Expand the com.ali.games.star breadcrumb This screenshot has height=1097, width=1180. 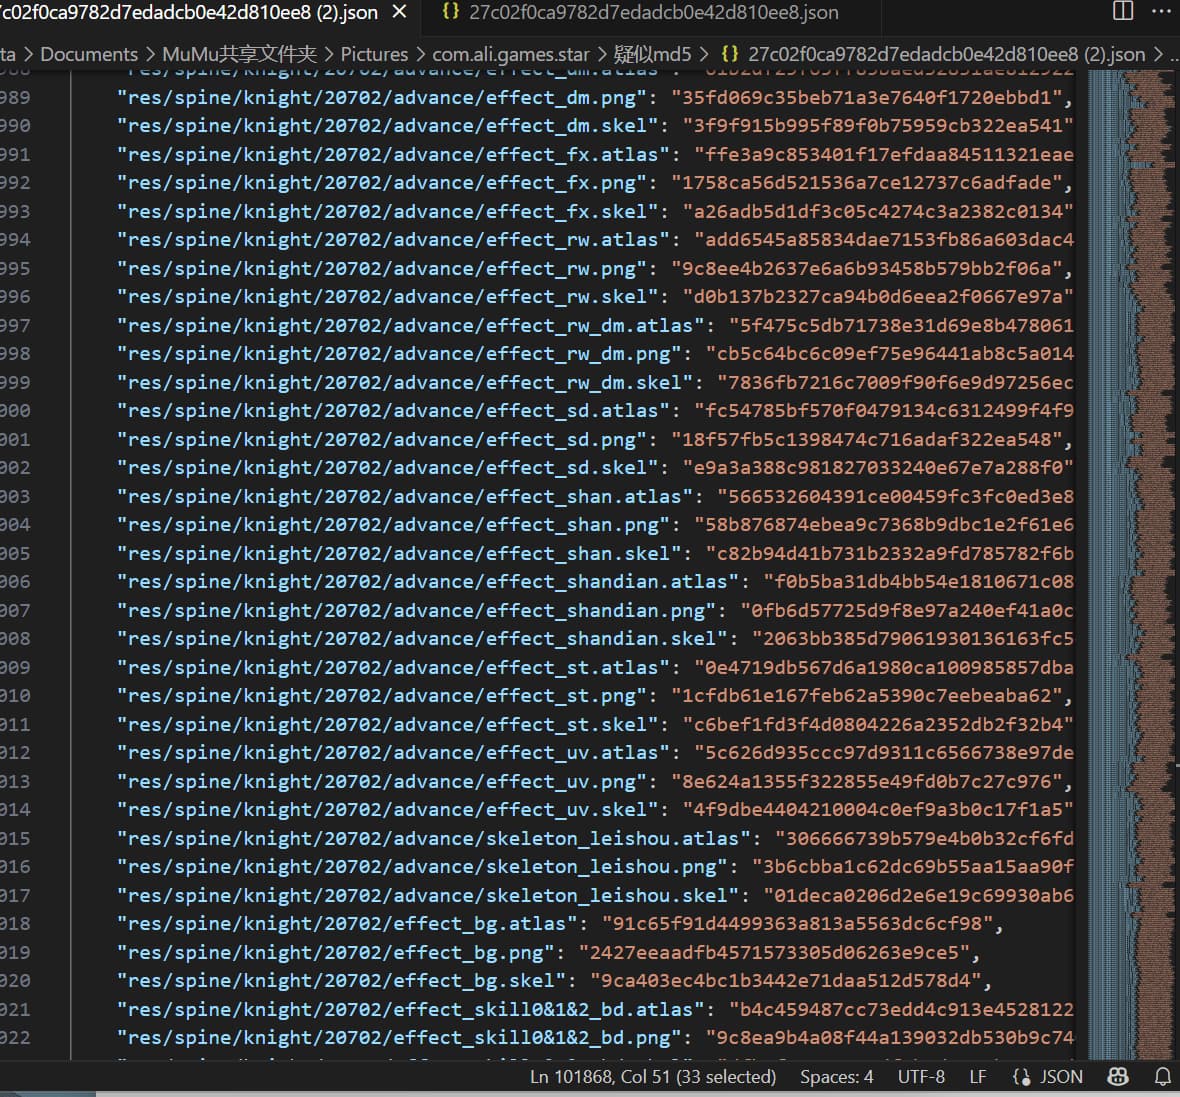tap(510, 54)
